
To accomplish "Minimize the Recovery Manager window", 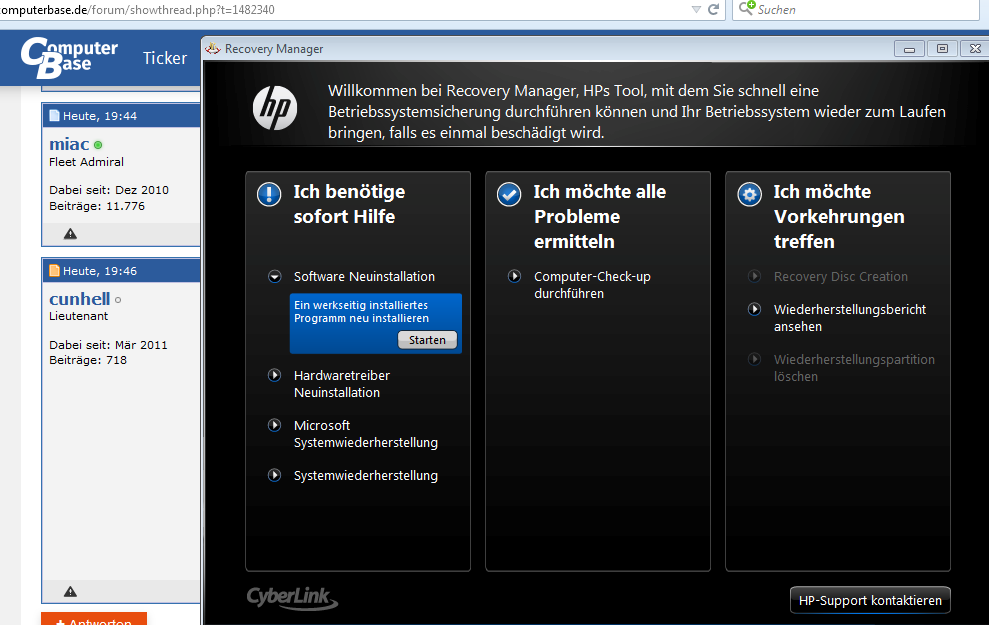I will (909, 49).
